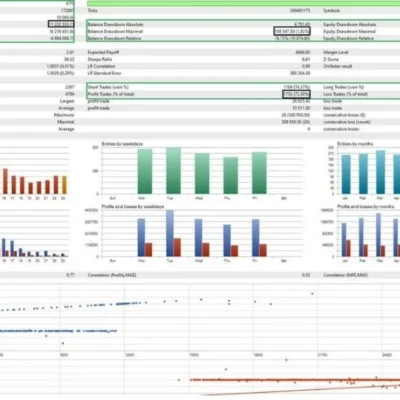Select the 'Maximum' row label
400x400 pixels.
[x=64, y=115]
